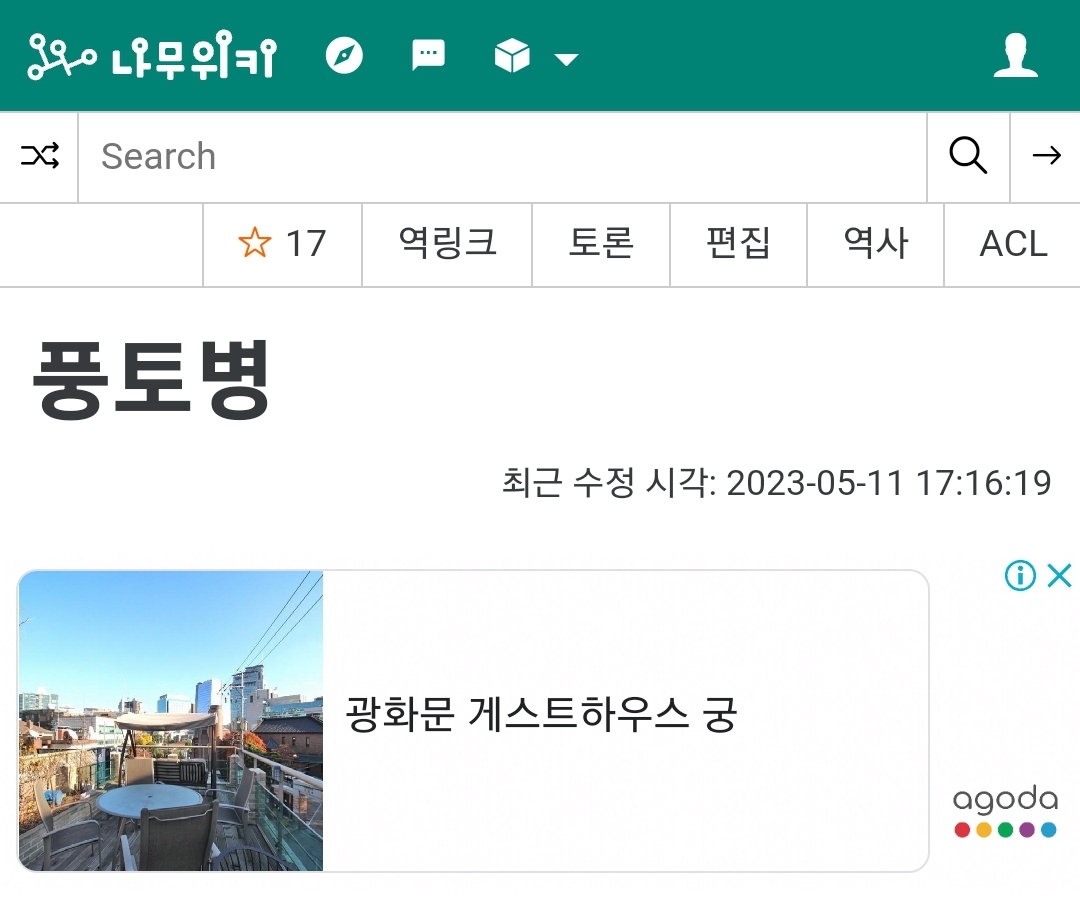Open recent changes compass icon
The height and width of the screenshot is (915, 1080).
[x=344, y=55]
